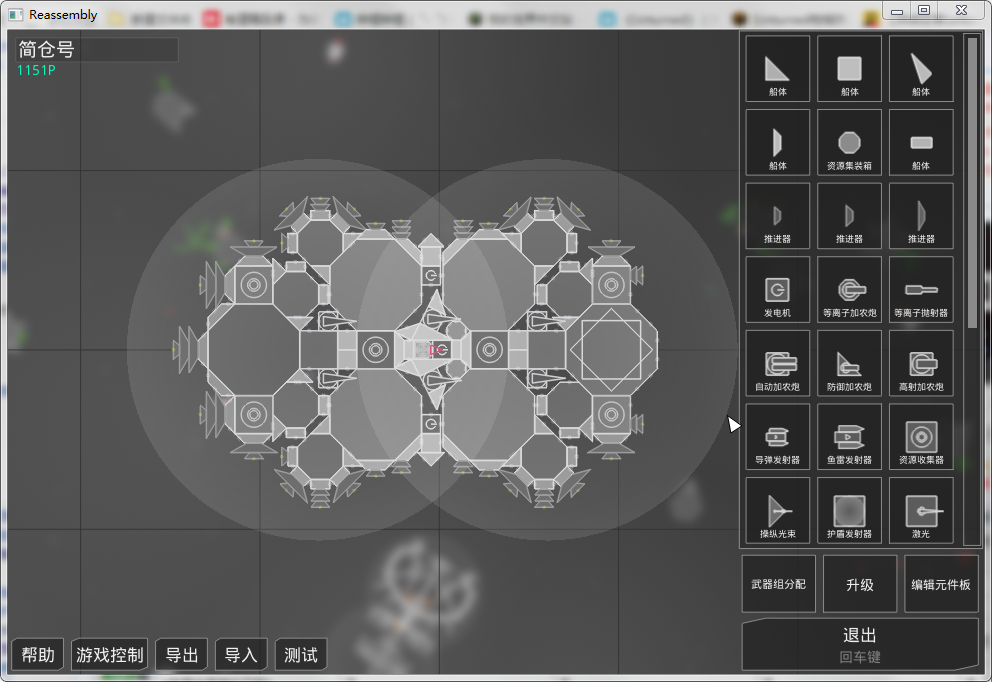Open the 游戏控制 menu
The height and width of the screenshot is (682, 992).
pyautogui.click(x=110, y=655)
